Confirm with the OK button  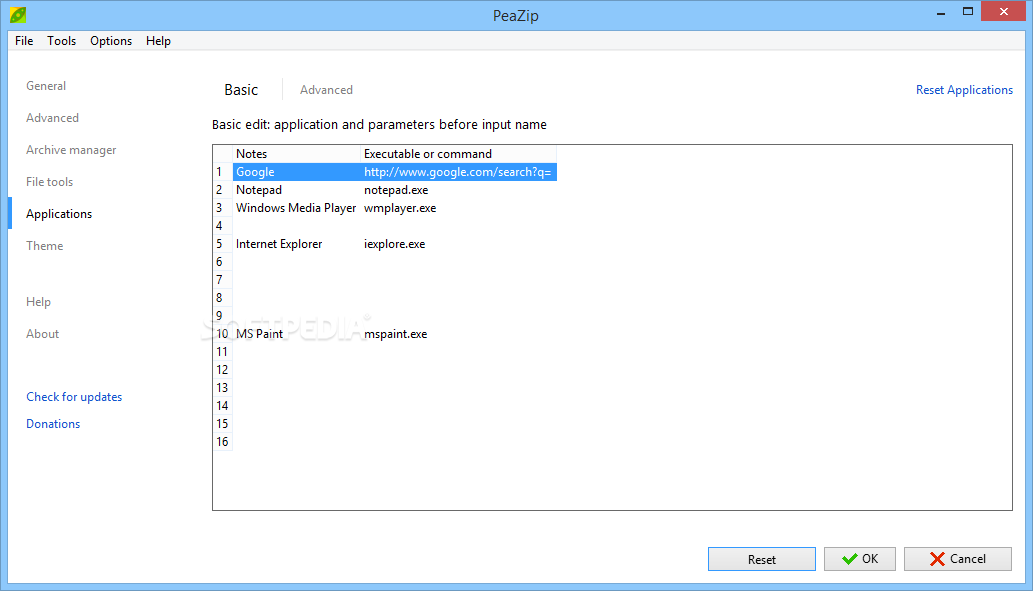(860, 559)
